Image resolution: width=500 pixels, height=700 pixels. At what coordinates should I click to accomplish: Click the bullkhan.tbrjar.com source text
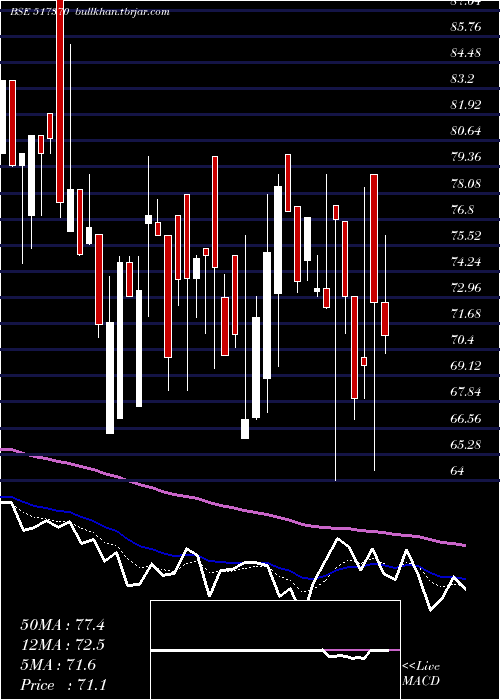tap(123, 12)
